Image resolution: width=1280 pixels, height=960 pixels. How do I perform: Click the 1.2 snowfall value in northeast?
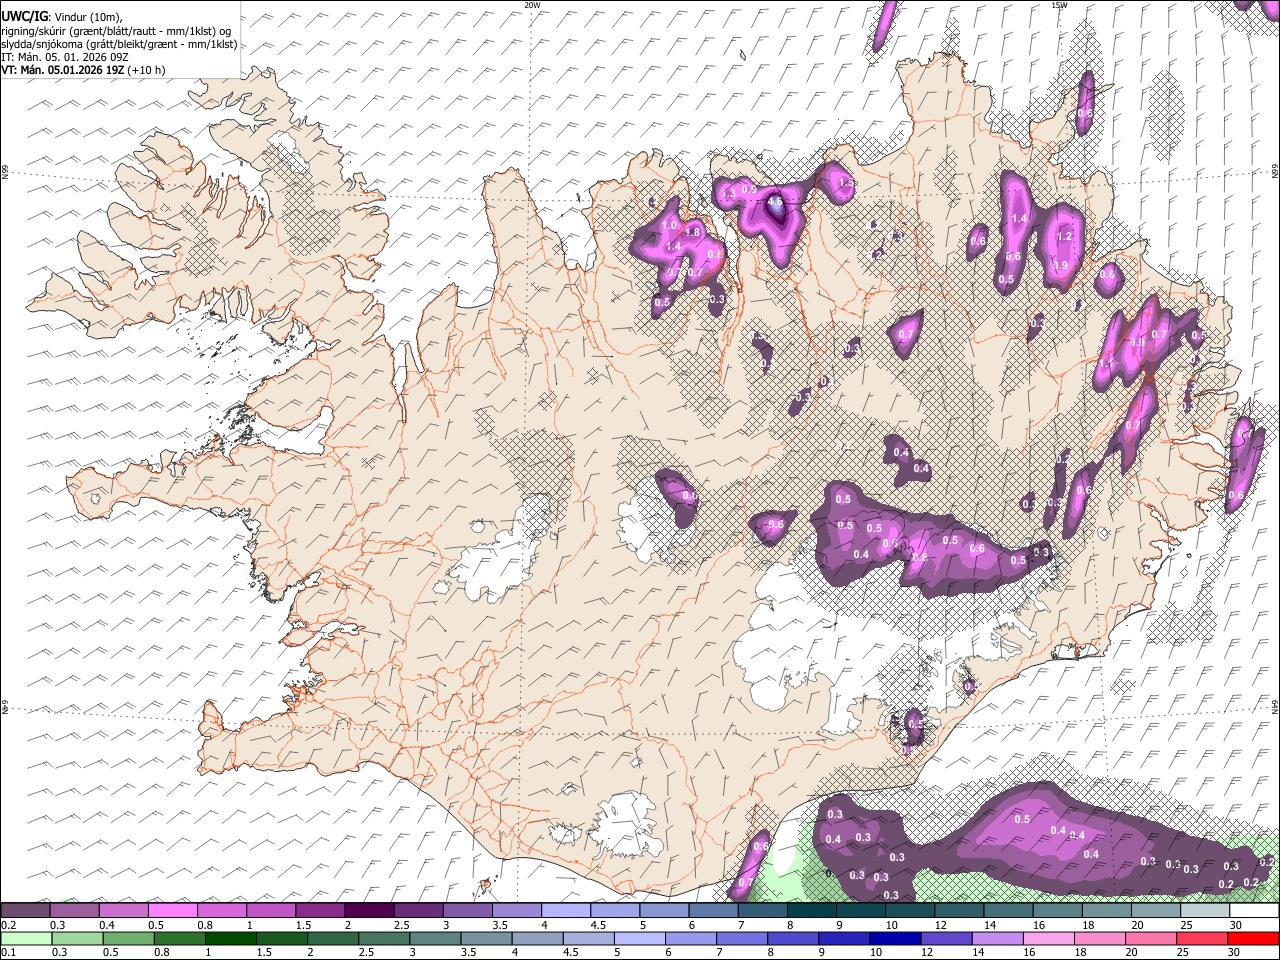(x=1064, y=237)
